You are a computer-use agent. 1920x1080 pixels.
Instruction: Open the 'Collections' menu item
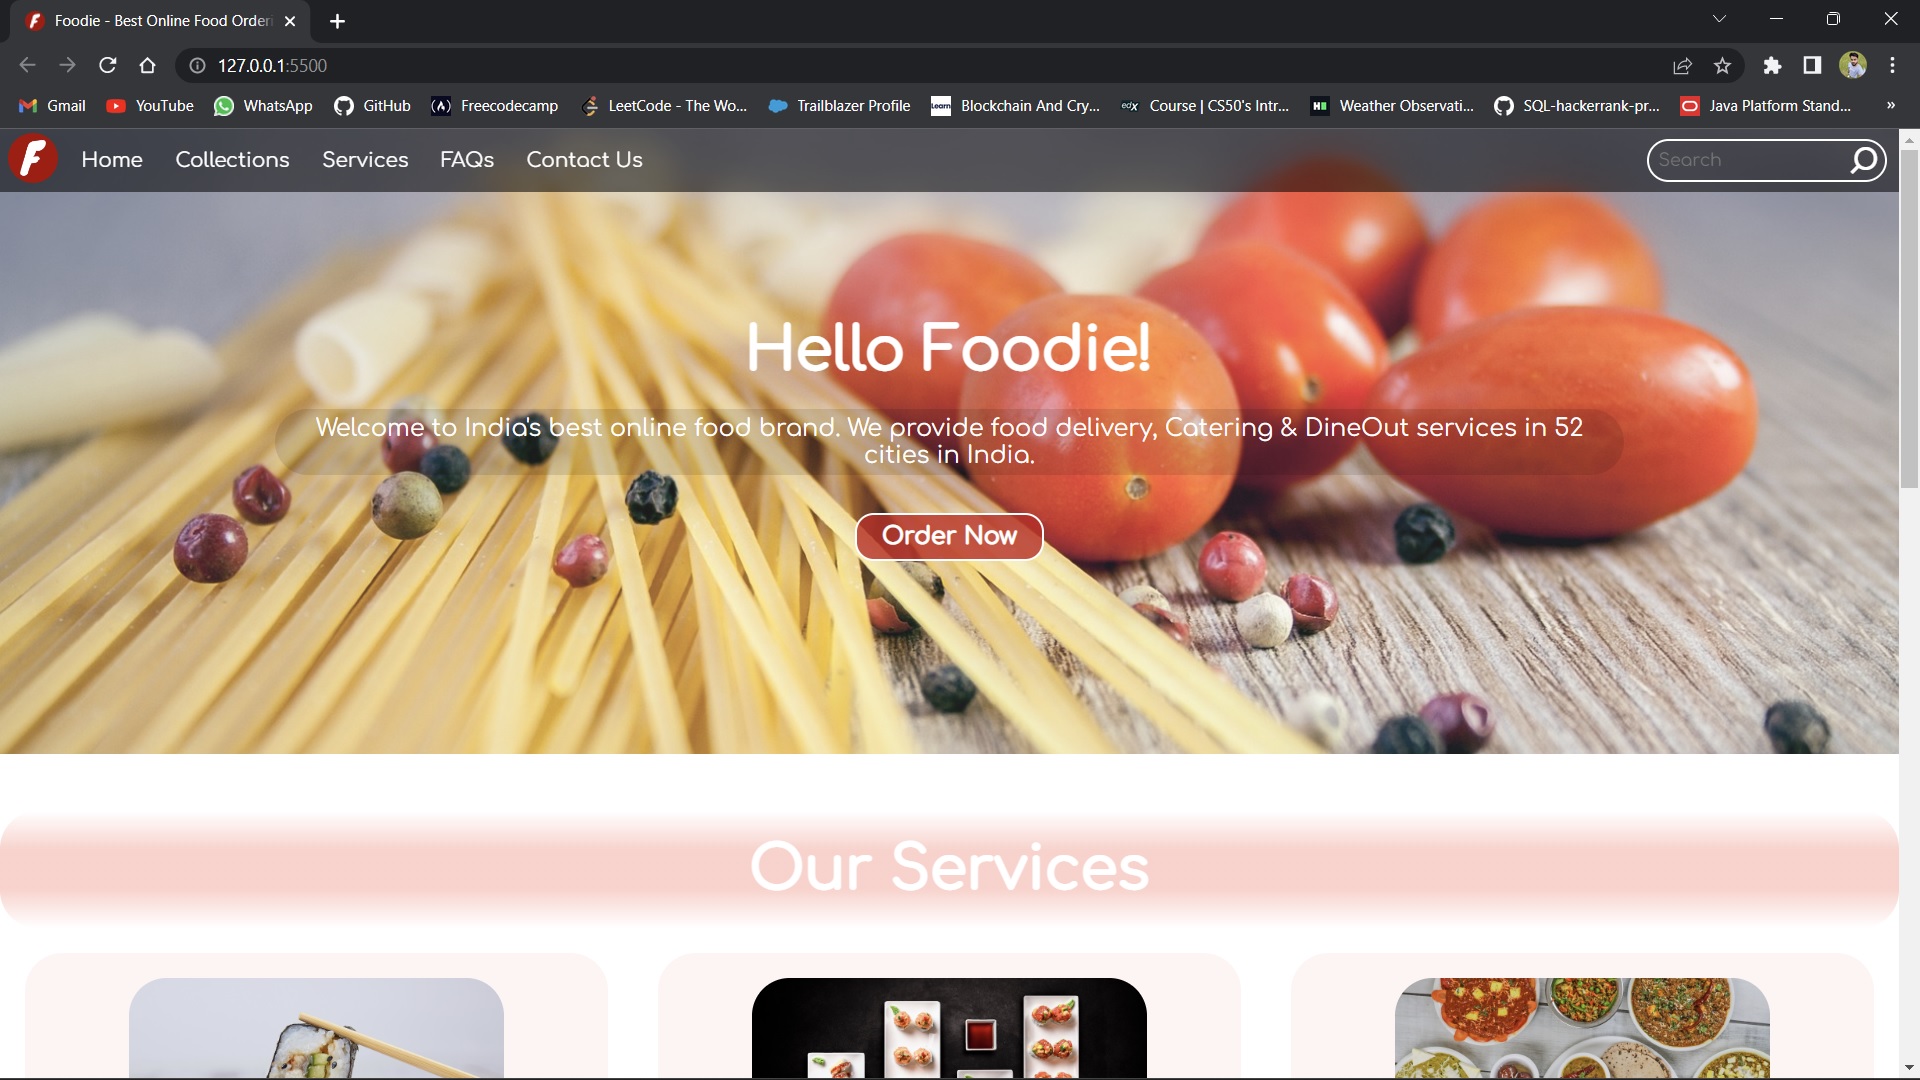[x=232, y=160]
